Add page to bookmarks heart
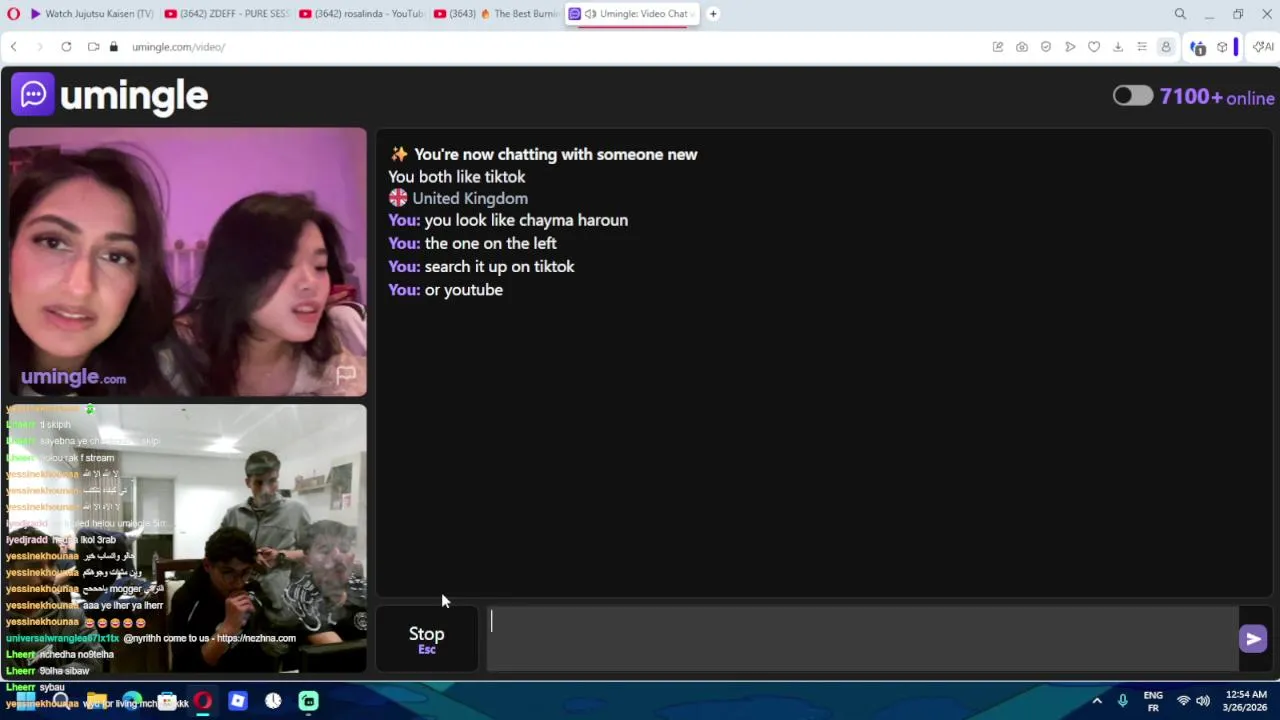 click(1094, 47)
